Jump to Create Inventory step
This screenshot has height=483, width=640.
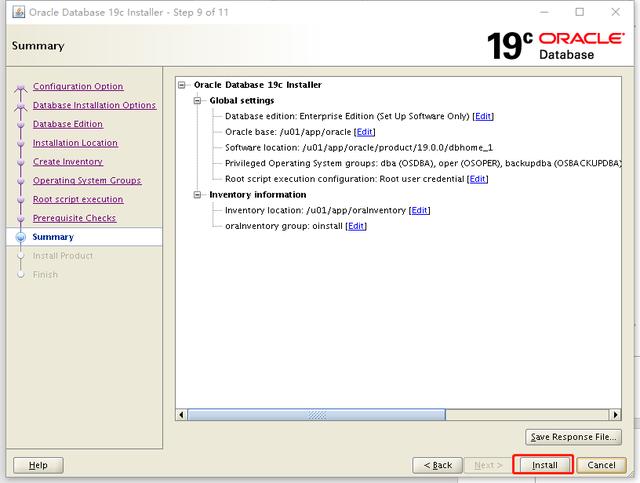click(x=68, y=162)
